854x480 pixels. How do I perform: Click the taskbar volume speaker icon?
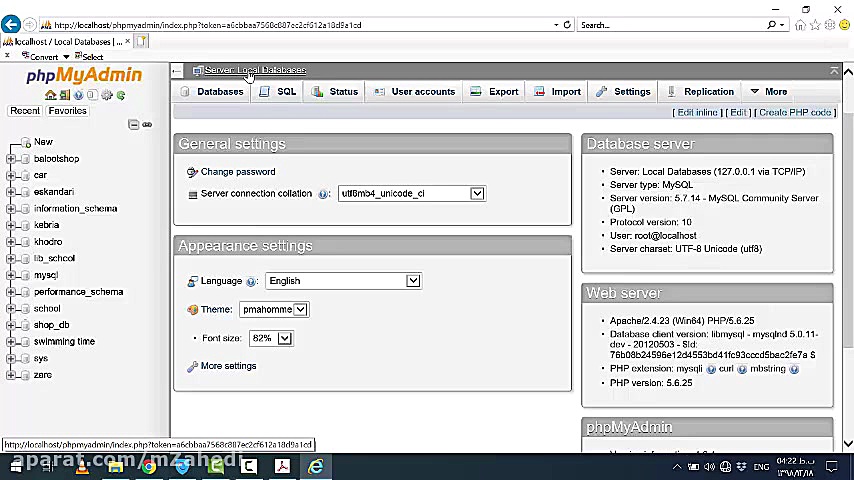(709, 467)
